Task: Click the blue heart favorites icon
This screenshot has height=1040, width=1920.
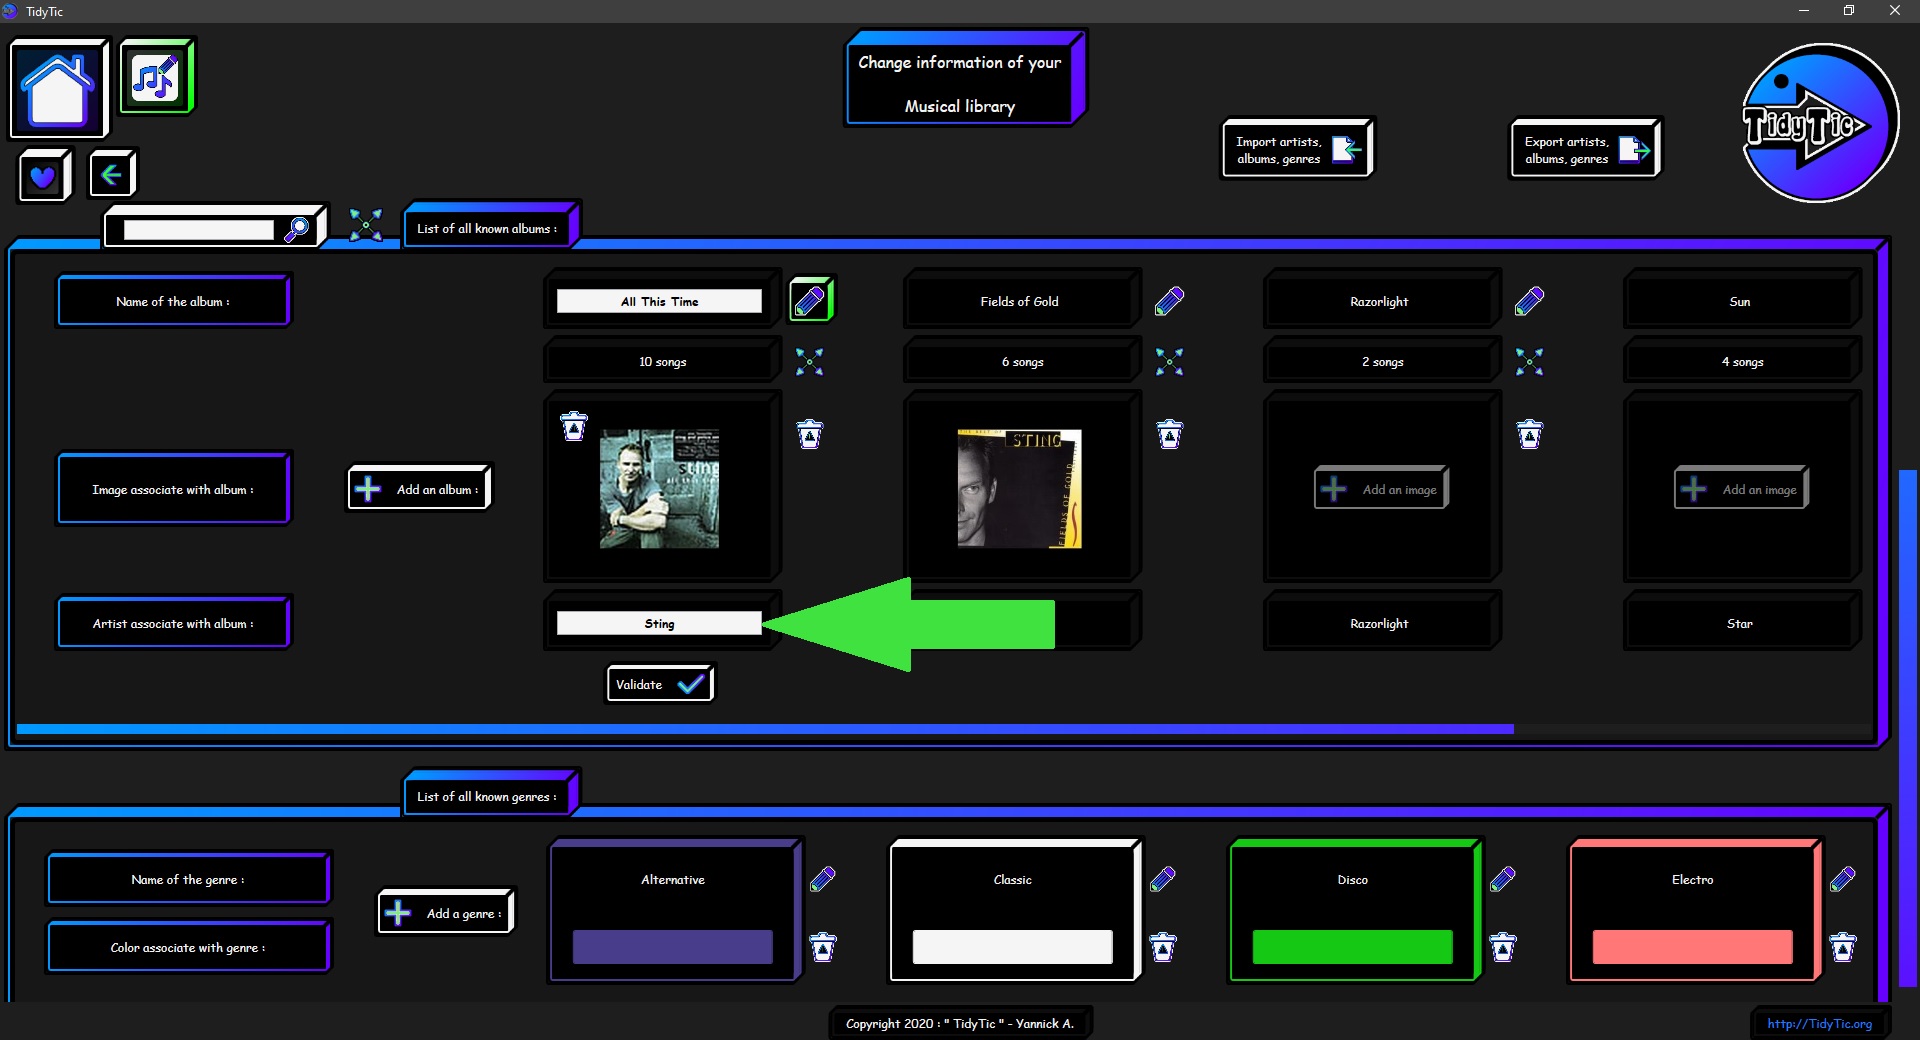Action: [x=43, y=176]
